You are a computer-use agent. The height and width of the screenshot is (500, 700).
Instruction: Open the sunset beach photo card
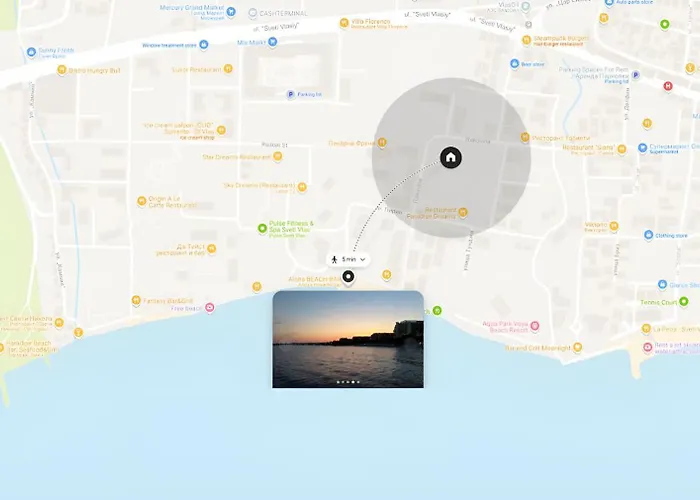point(348,339)
